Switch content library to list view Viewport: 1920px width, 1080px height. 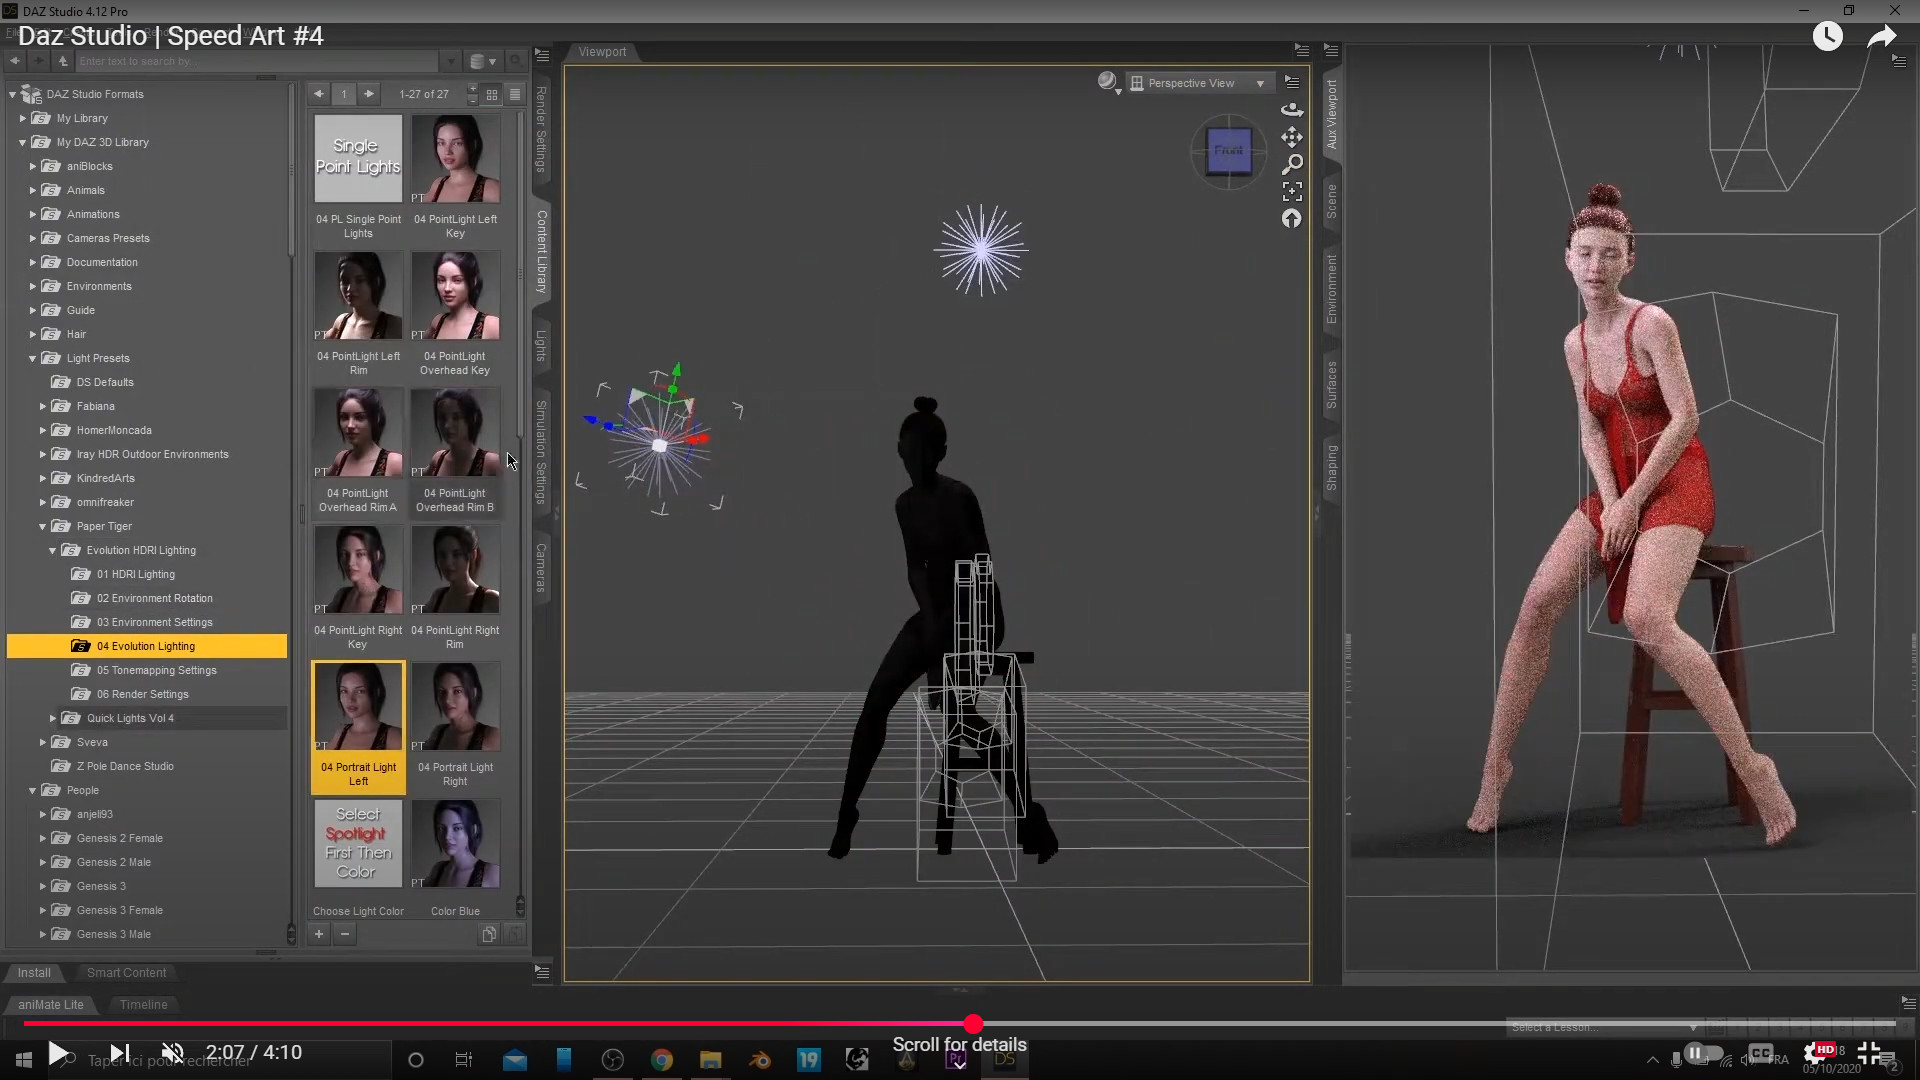515,94
